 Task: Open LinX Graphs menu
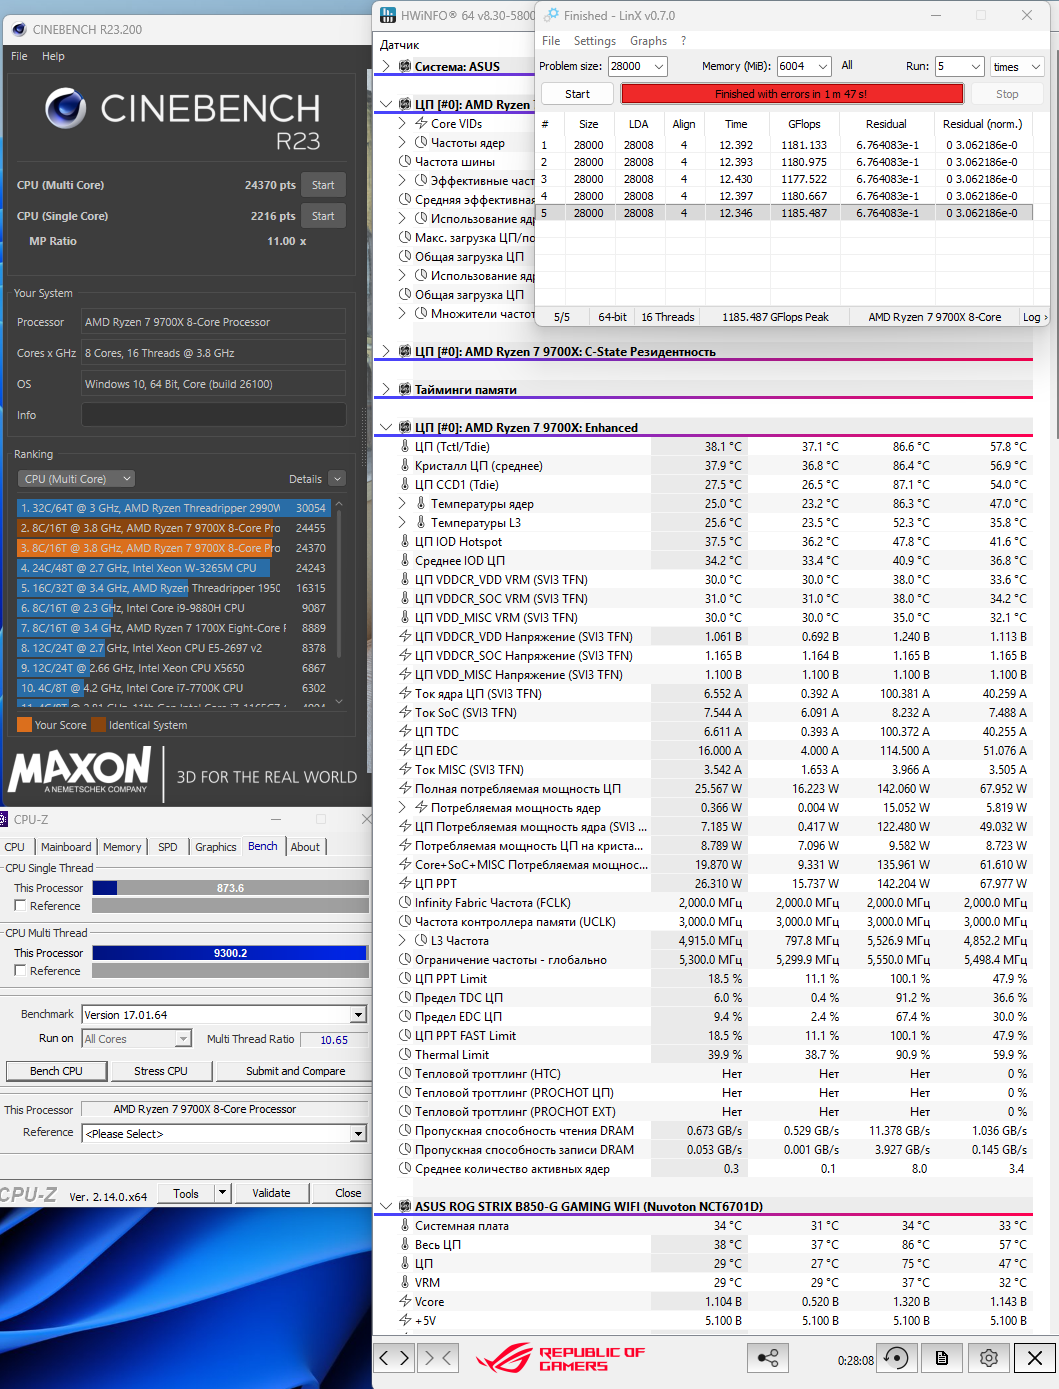648,41
